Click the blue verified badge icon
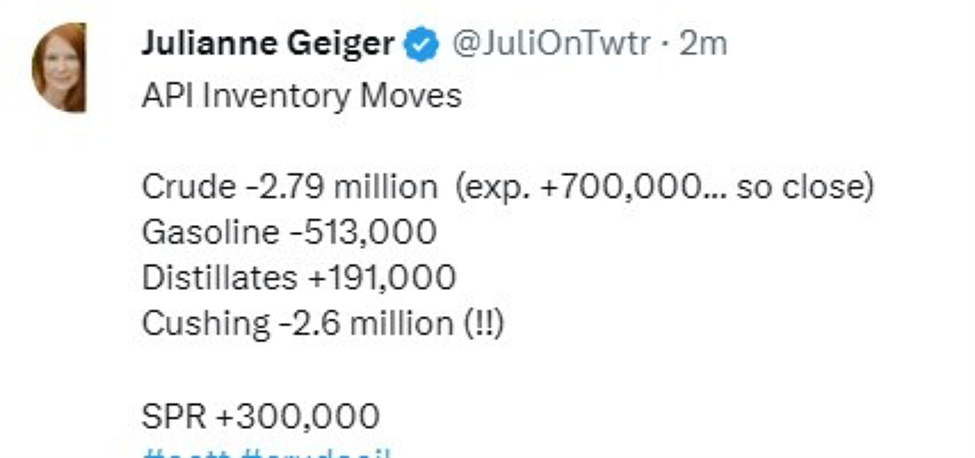The width and height of the screenshot is (975, 458). click(421, 45)
